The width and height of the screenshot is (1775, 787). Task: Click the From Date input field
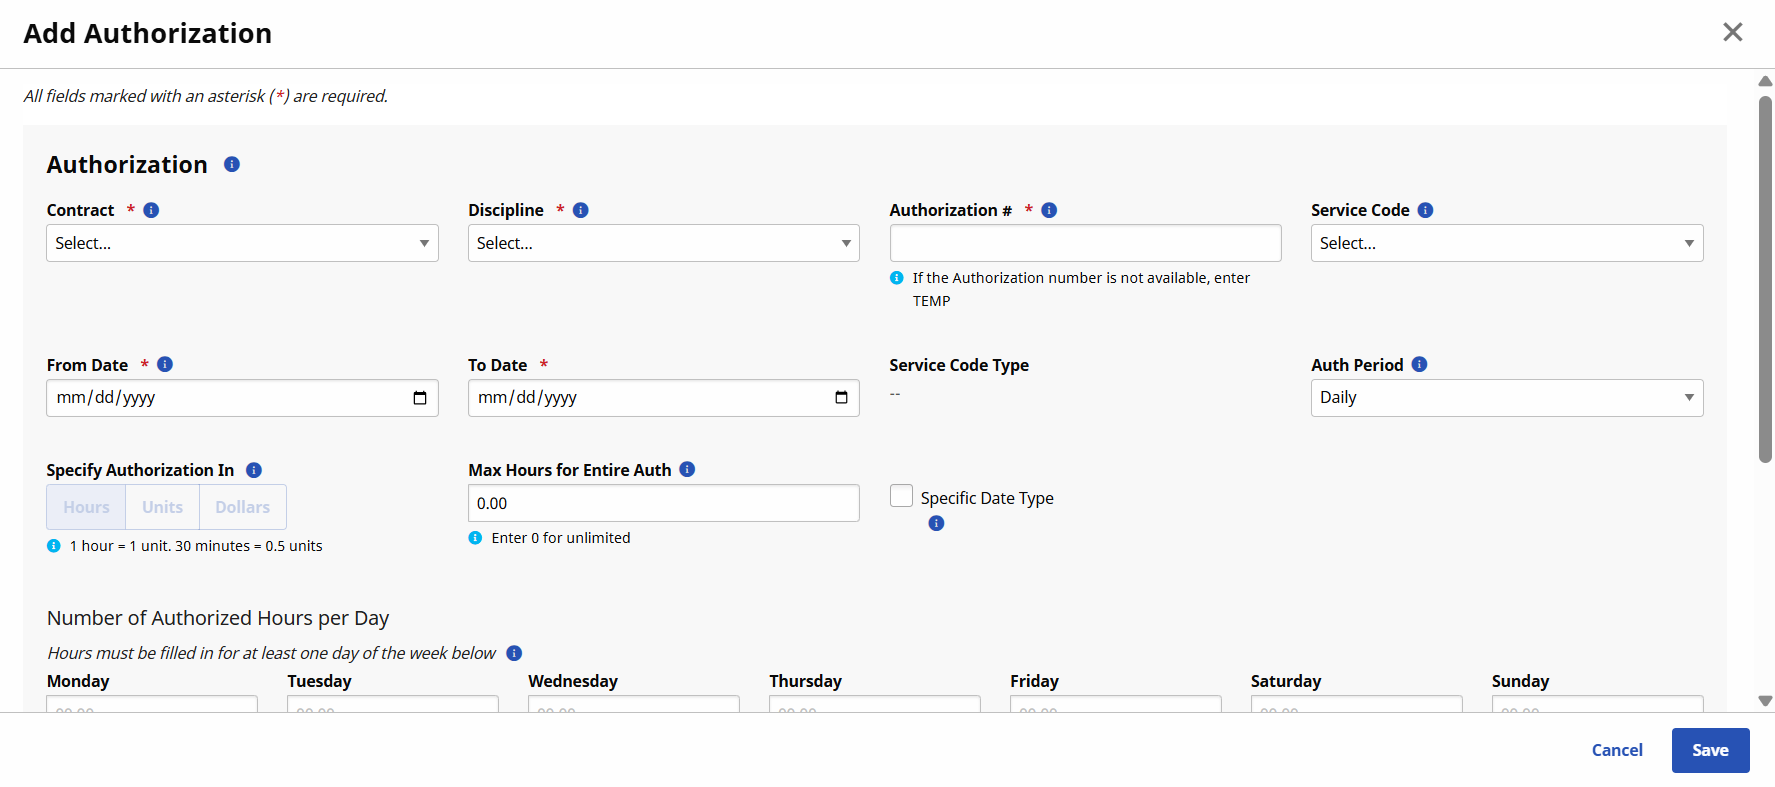[x=242, y=398]
